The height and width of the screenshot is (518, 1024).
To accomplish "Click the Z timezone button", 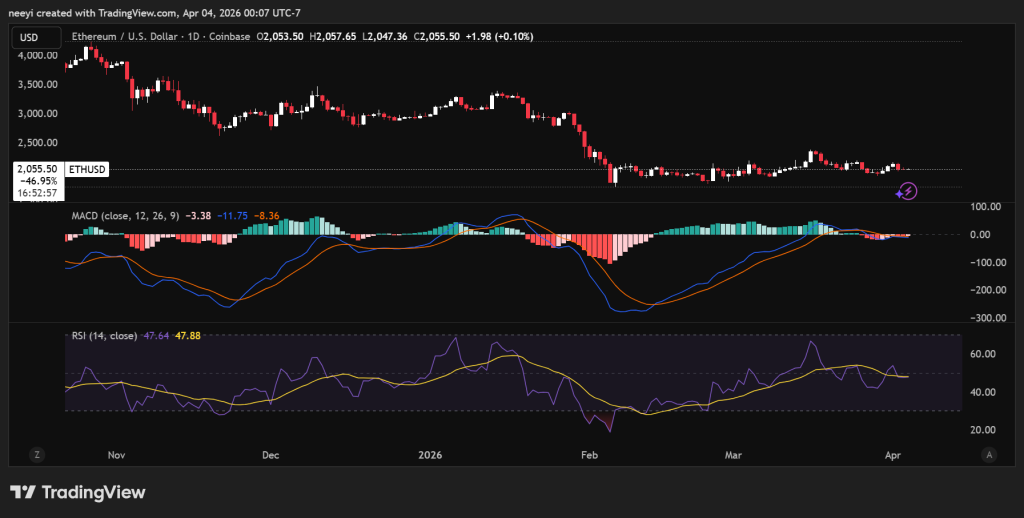I will pyautogui.click(x=37, y=454).
